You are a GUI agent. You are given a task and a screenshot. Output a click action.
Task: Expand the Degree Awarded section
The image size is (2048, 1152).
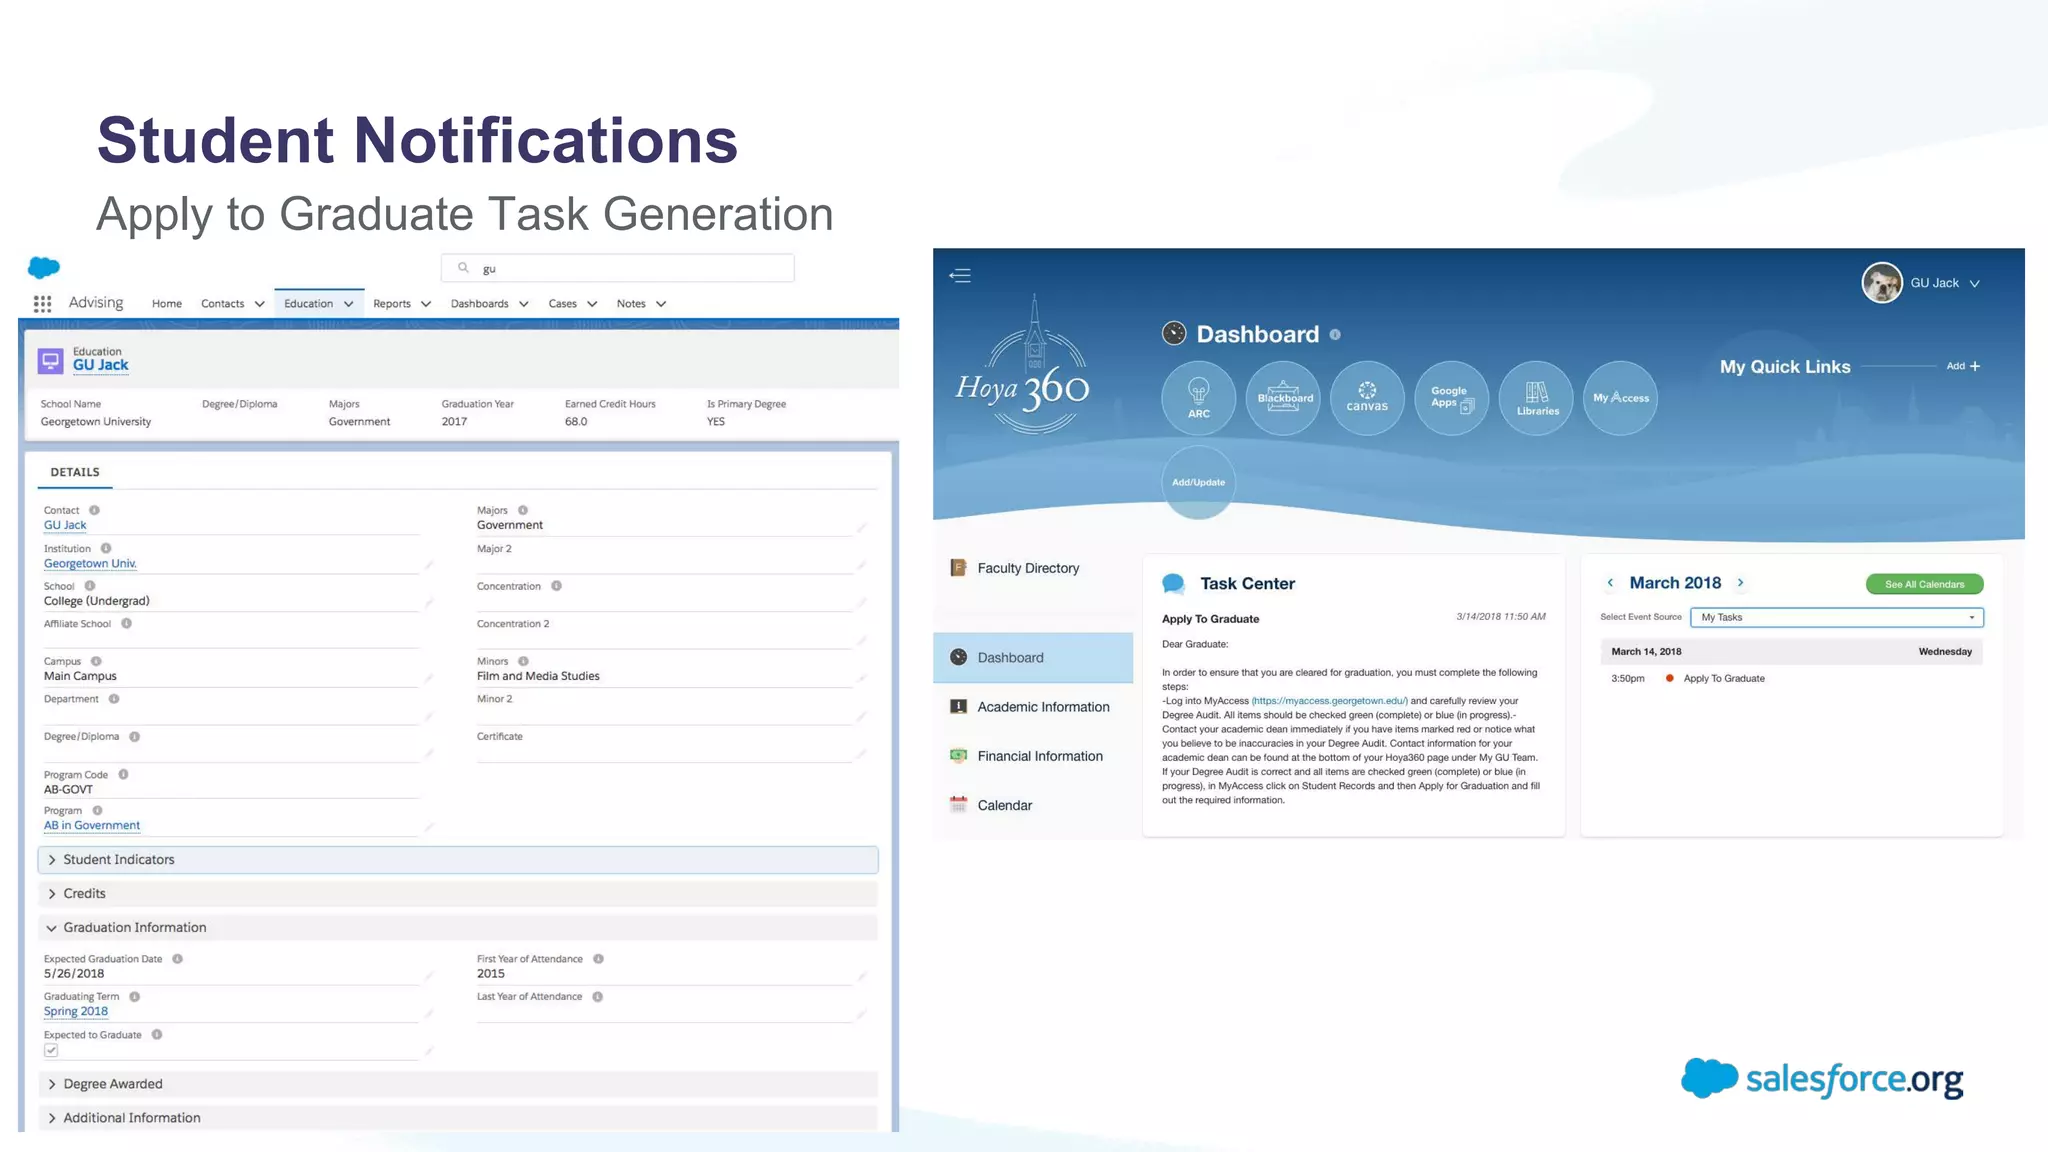458,1084
